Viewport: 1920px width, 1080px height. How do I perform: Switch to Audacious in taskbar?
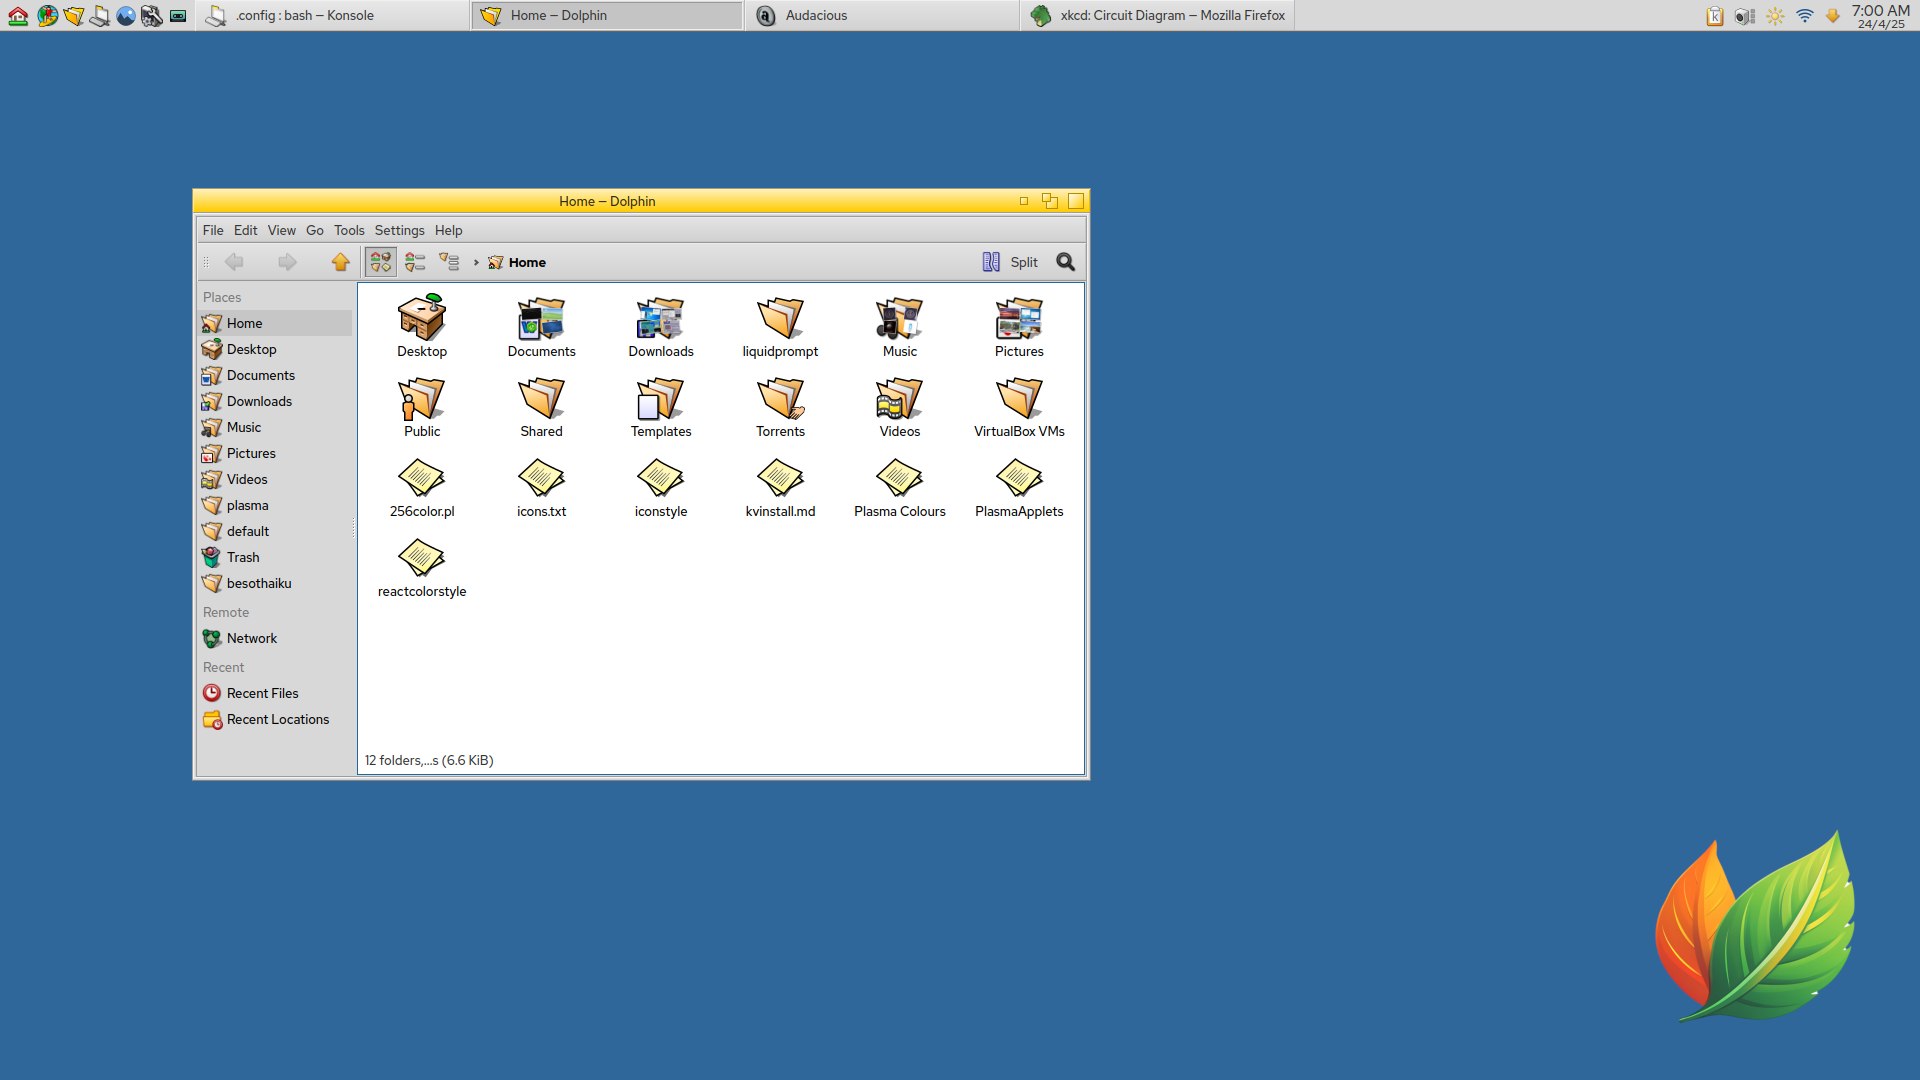click(882, 15)
